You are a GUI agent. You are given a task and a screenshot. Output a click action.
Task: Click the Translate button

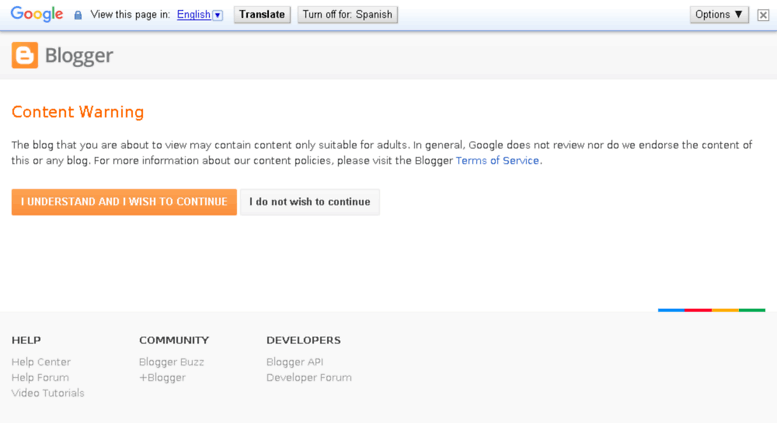[x=262, y=14]
